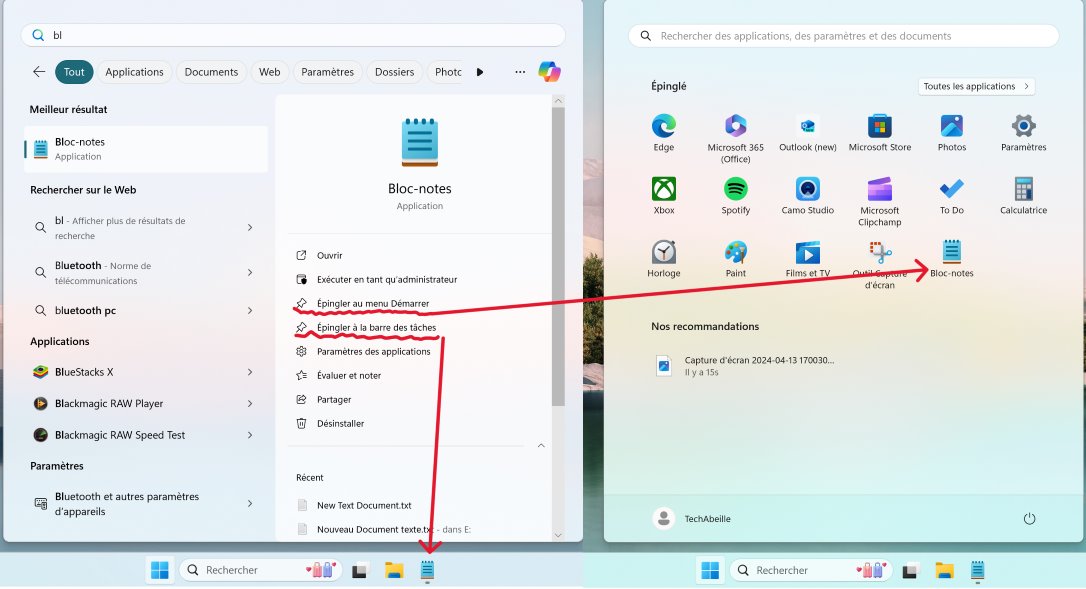Open Edge from pinned apps

(664, 127)
